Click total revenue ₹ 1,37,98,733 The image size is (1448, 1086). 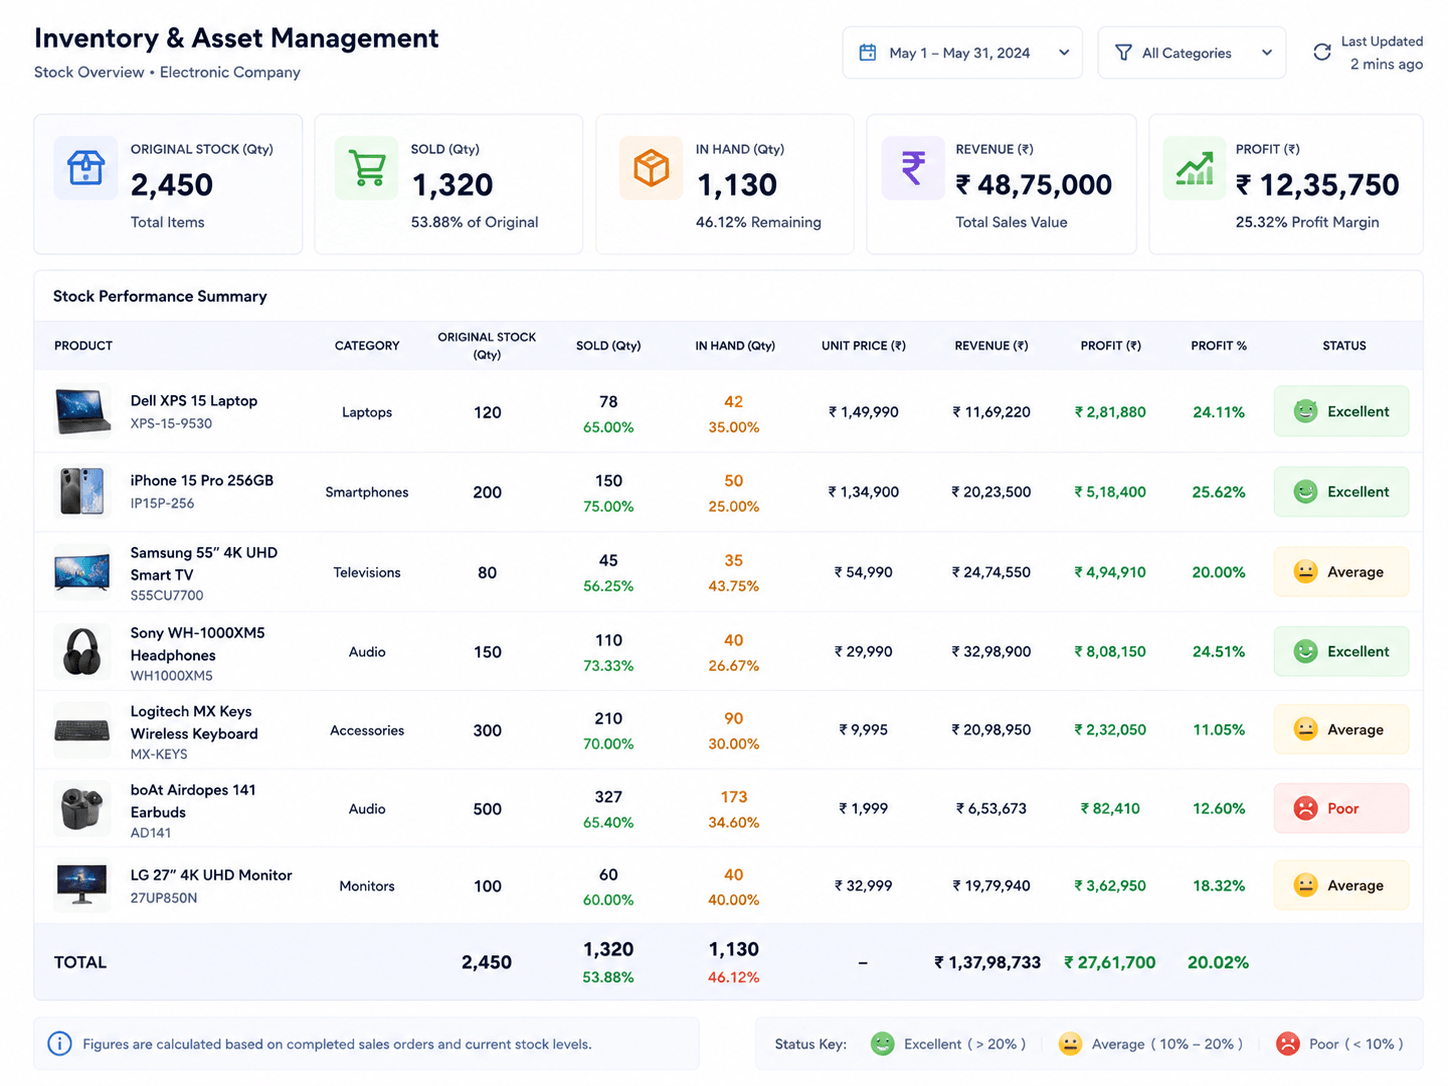tap(988, 962)
